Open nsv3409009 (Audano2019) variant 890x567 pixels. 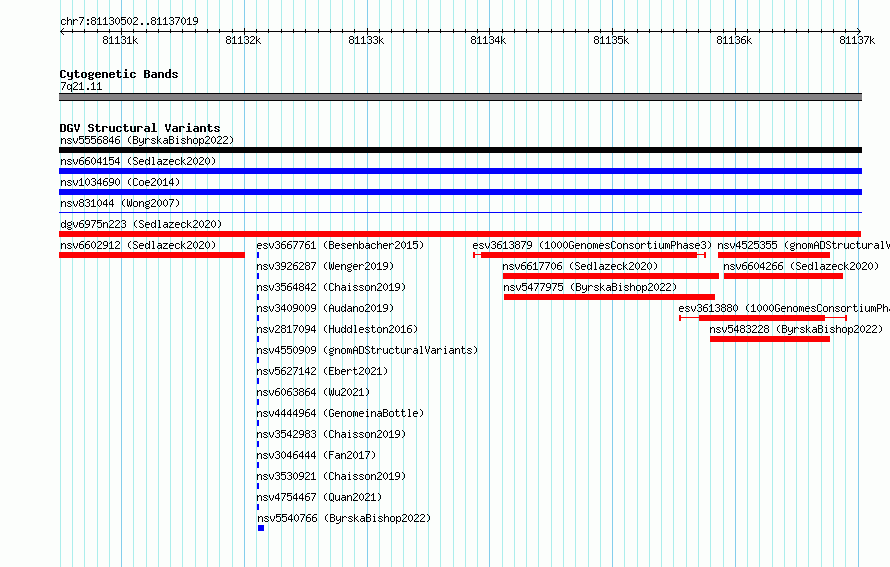325,308
